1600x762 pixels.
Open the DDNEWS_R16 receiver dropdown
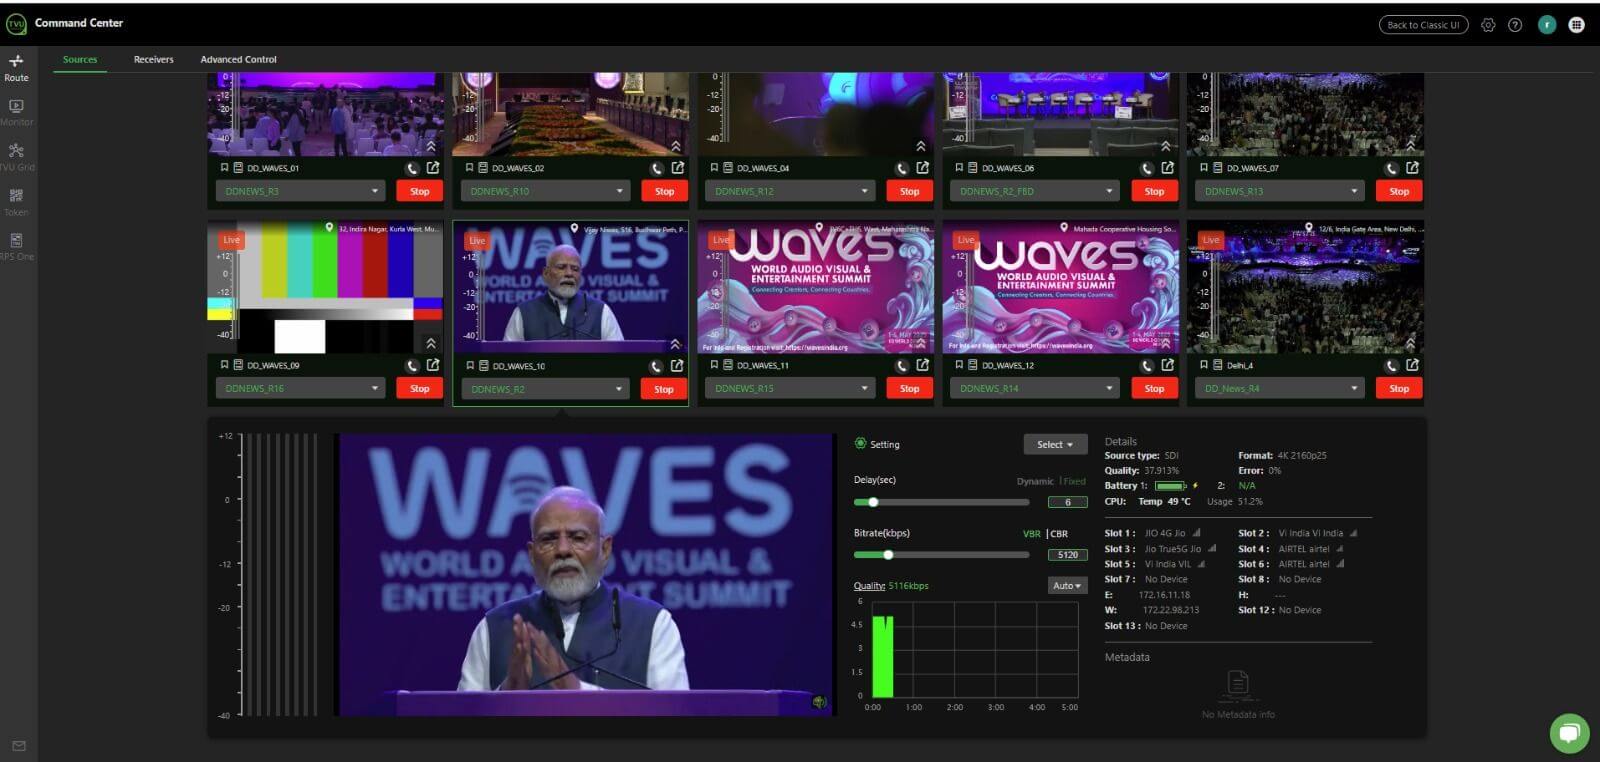(x=300, y=388)
